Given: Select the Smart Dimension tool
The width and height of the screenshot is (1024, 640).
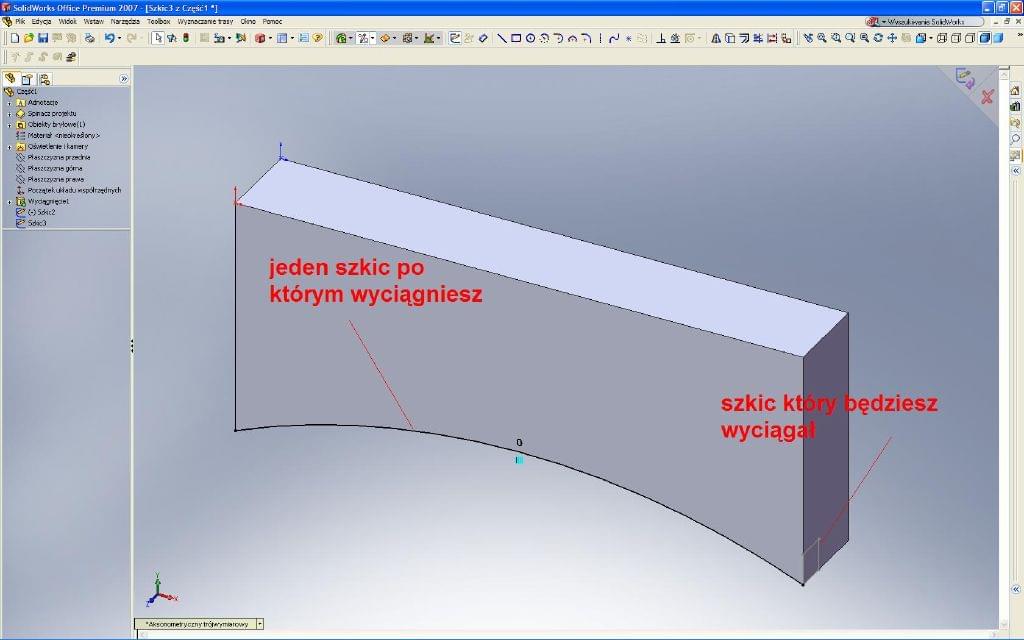Looking at the screenshot, I should pyautogui.click(x=483, y=39).
